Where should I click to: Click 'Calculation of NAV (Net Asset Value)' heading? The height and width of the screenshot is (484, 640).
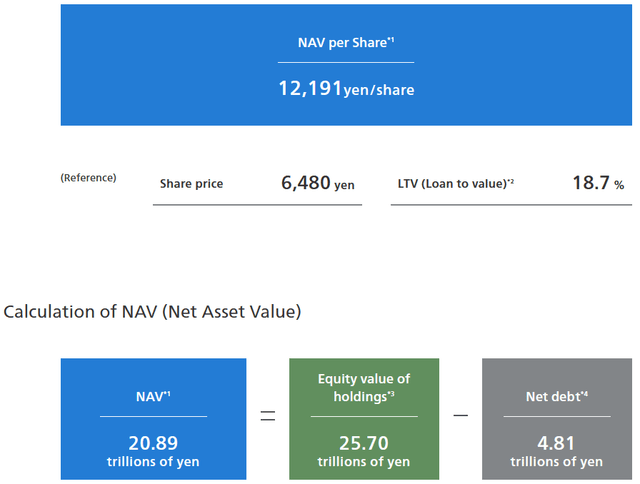coord(152,312)
